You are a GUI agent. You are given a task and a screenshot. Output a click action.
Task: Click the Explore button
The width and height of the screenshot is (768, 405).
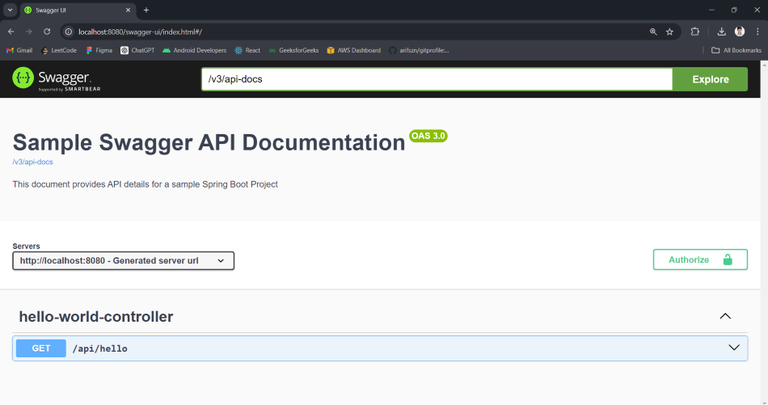(x=710, y=79)
